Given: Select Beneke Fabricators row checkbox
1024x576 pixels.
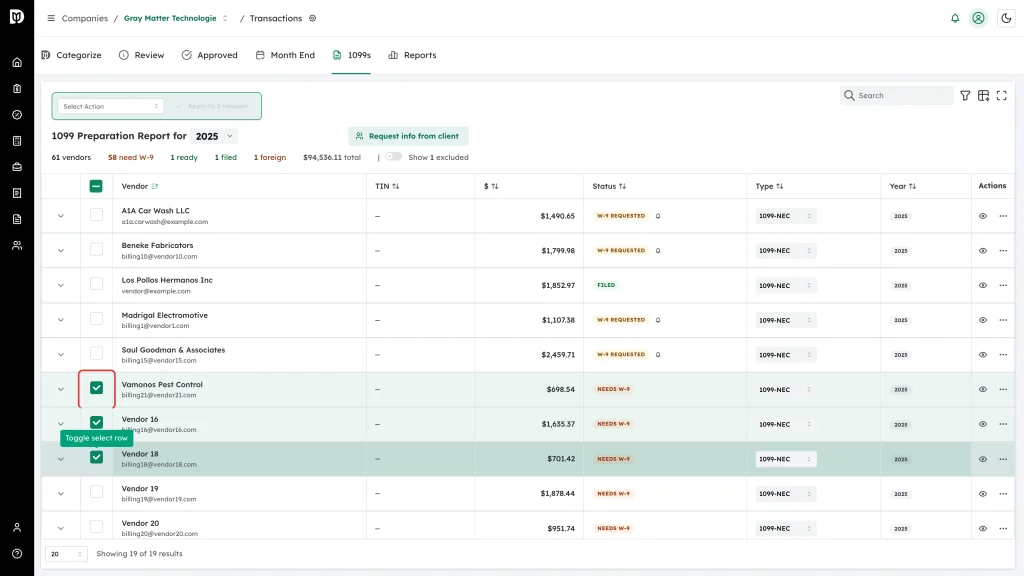Looking at the screenshot, I should (96, 249).
